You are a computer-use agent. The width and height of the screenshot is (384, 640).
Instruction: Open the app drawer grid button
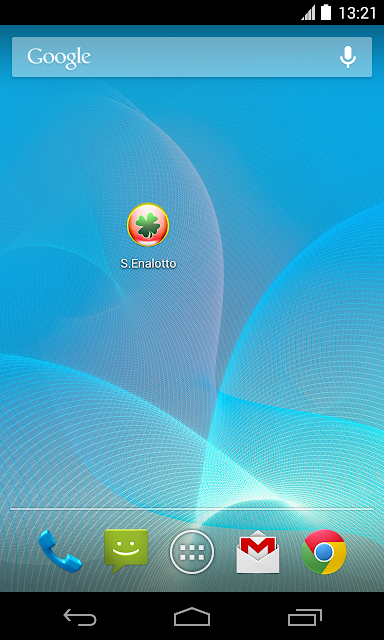coord(192,552)
